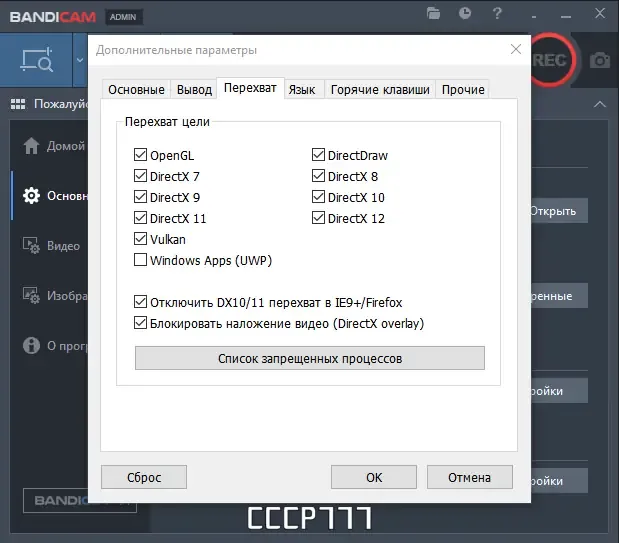This screenshot has width=619, height=543.
Task: Open О программе info in sidebar
Action: (x=54, y=346)
